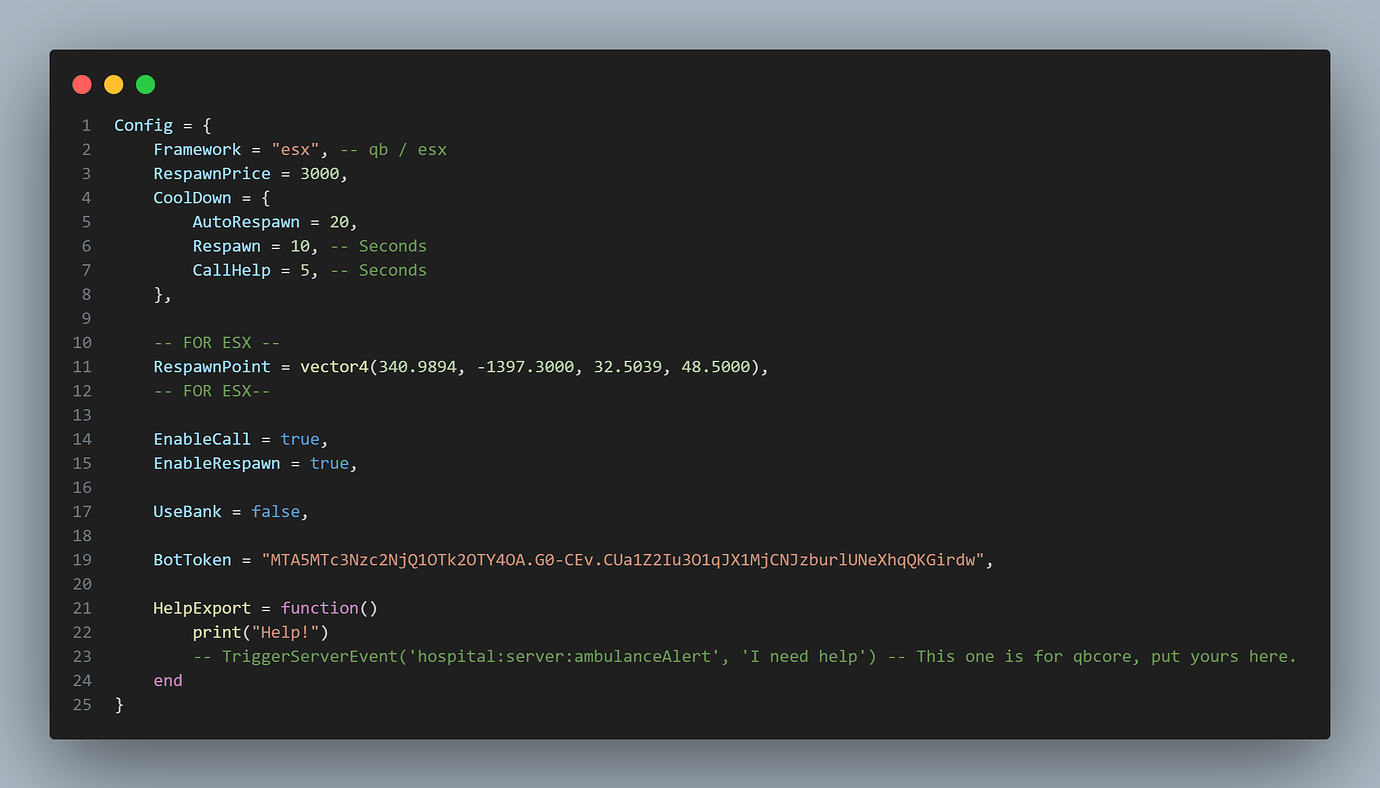Click the end keyword on line 24

click(x=168, y=681)
